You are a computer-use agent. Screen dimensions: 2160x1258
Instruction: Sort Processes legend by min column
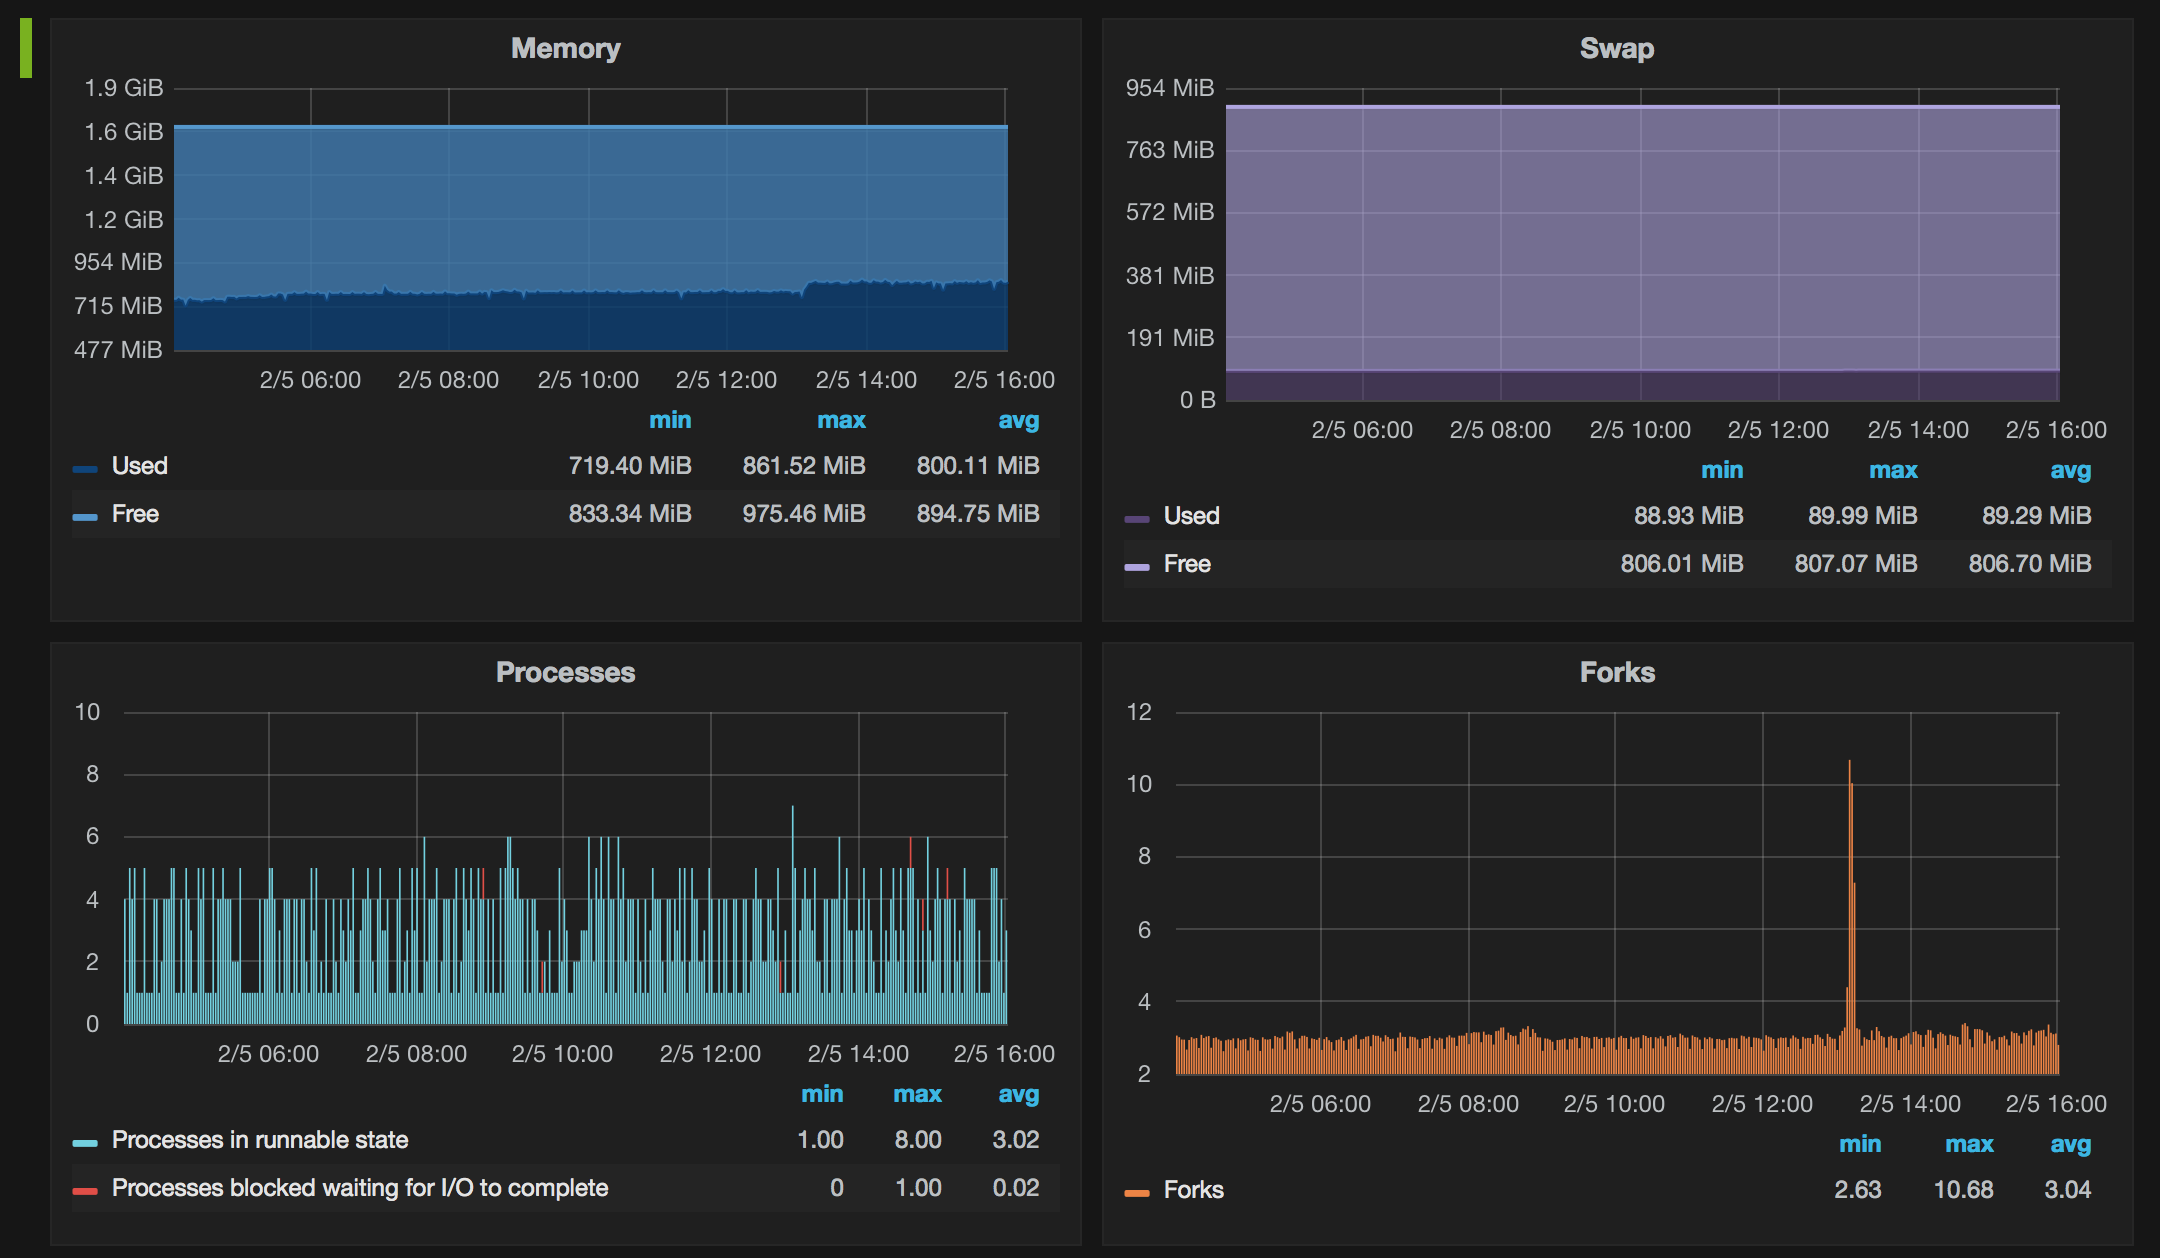point(822,1094)
